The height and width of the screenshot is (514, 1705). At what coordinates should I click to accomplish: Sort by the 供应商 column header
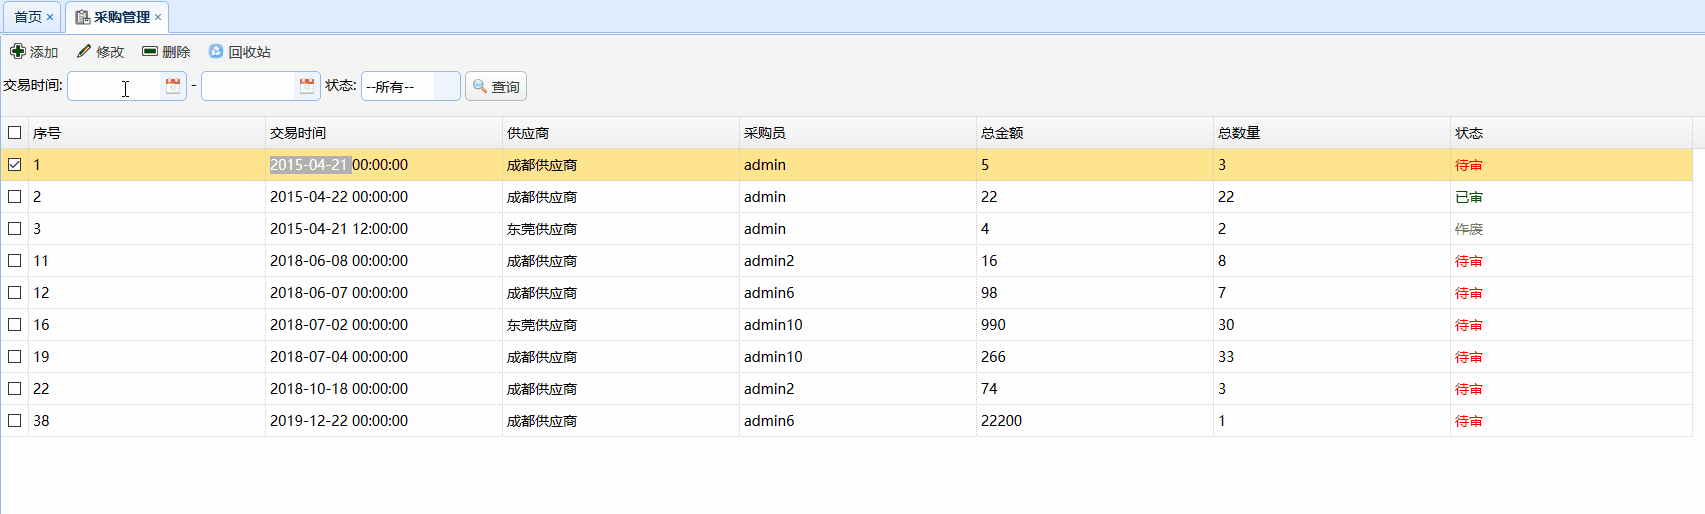pos(621,133)
